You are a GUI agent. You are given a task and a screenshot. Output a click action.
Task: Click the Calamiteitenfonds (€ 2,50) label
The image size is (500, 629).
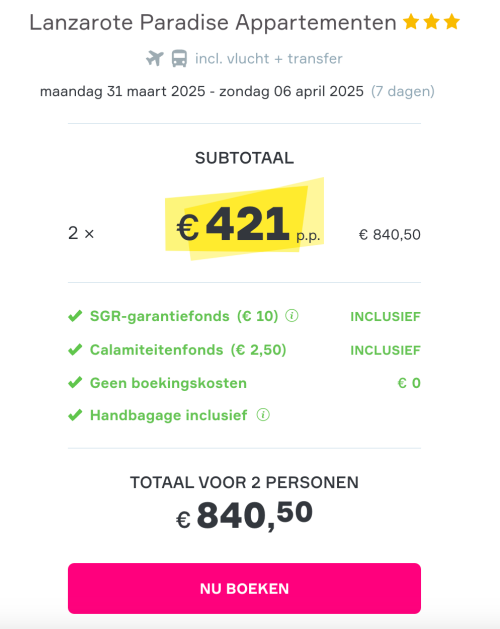[188, 350]
